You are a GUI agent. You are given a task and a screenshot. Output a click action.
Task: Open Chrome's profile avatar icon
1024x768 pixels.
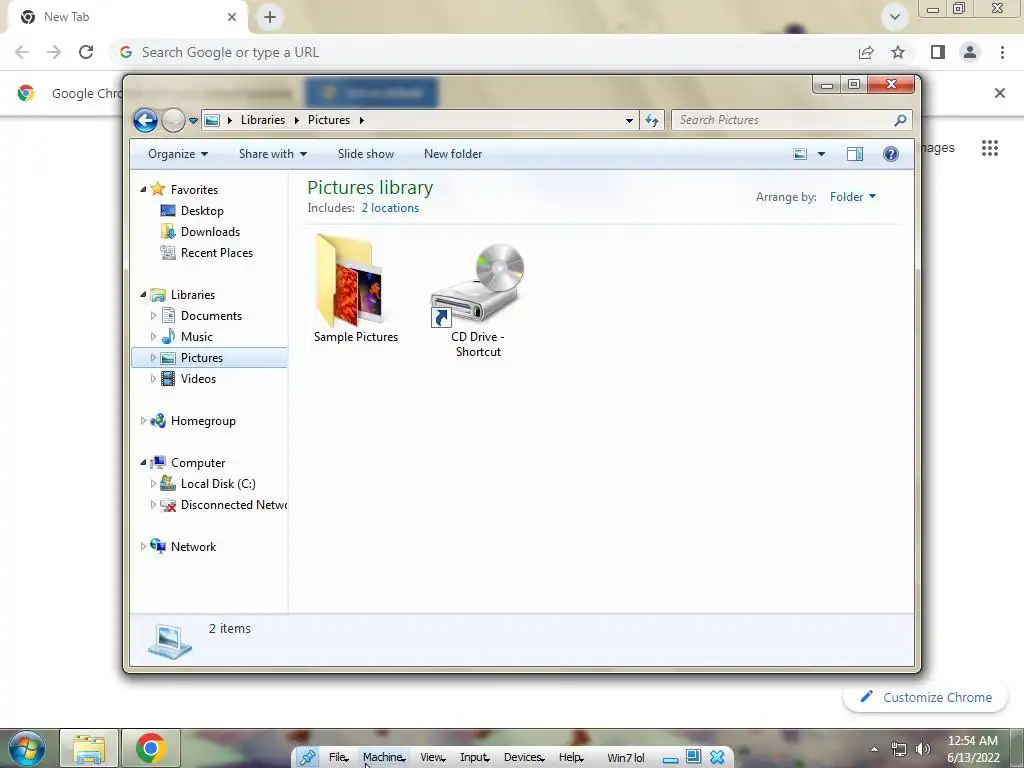click(970, 52)
